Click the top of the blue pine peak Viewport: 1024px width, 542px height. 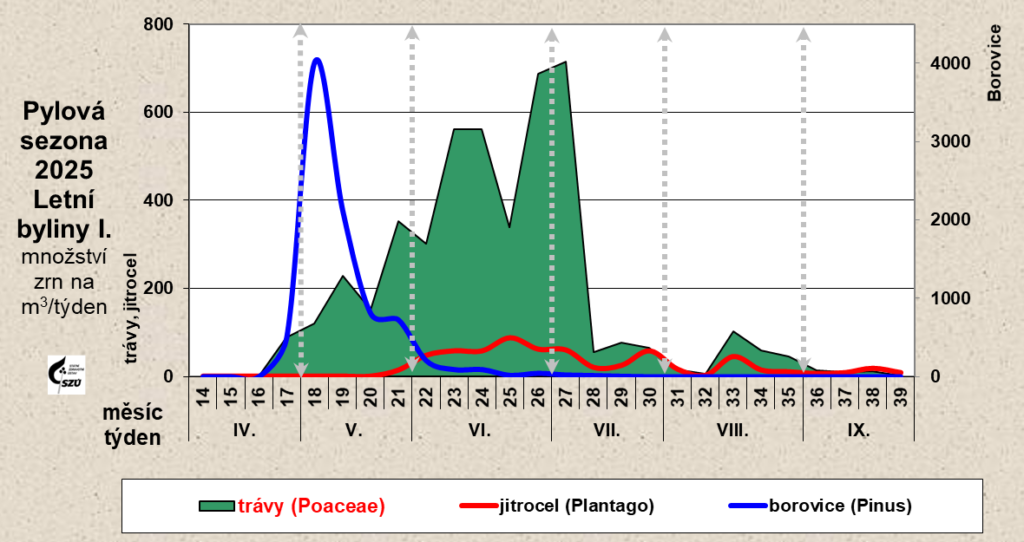pyautogui.click(x=317, y=59)
